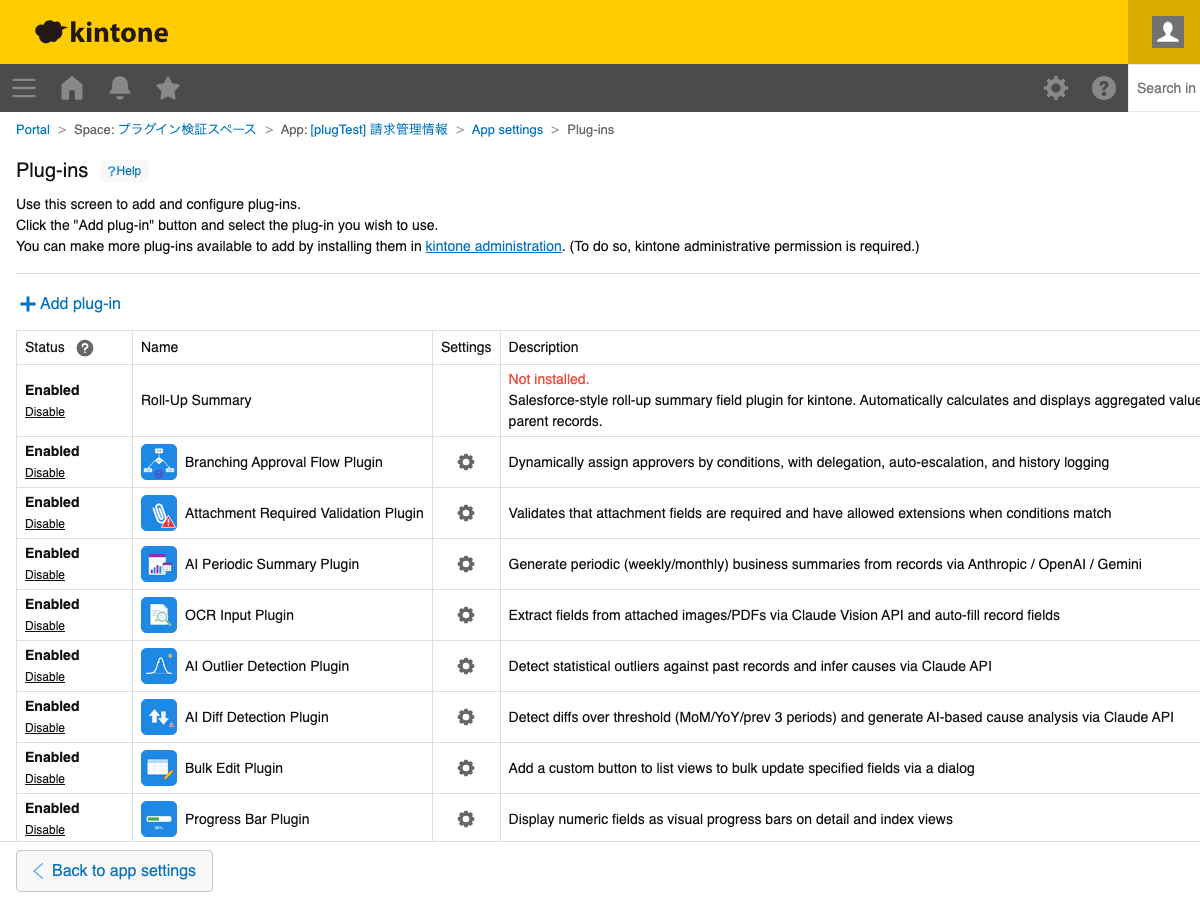Open notifications bell icon
The width and height of the screenshot is (1200, 900).
point(120,88)
